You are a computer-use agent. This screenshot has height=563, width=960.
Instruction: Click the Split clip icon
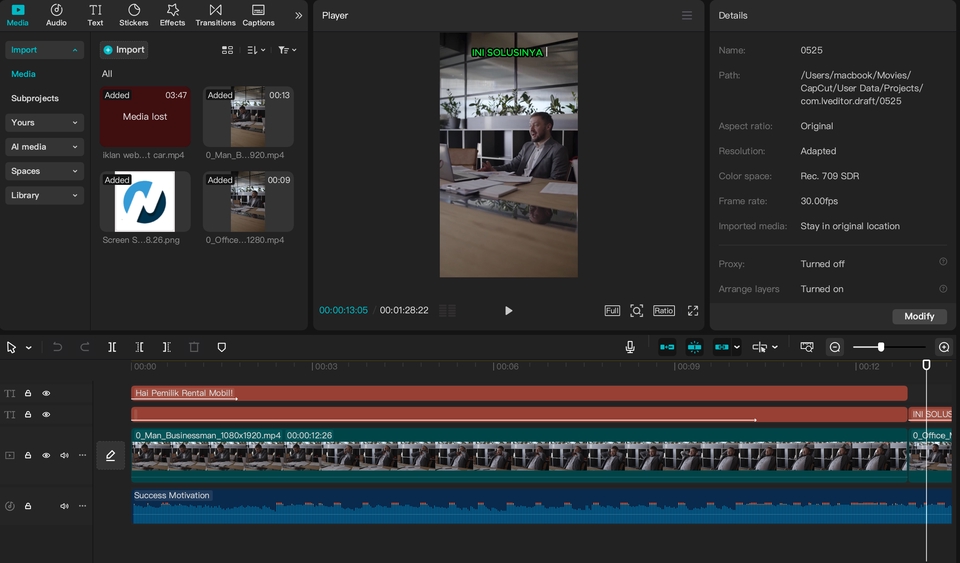[112, 347]
